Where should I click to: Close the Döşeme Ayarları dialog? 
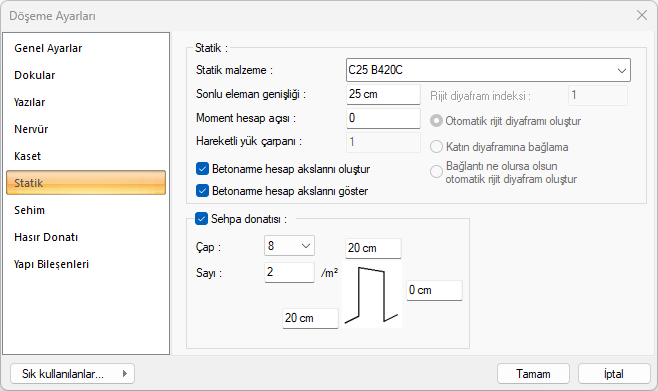coord(642,16)
